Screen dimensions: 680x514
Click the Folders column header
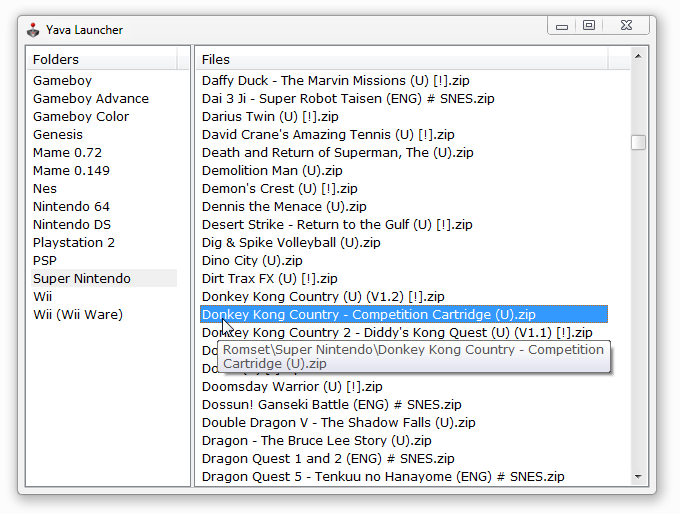102,59
